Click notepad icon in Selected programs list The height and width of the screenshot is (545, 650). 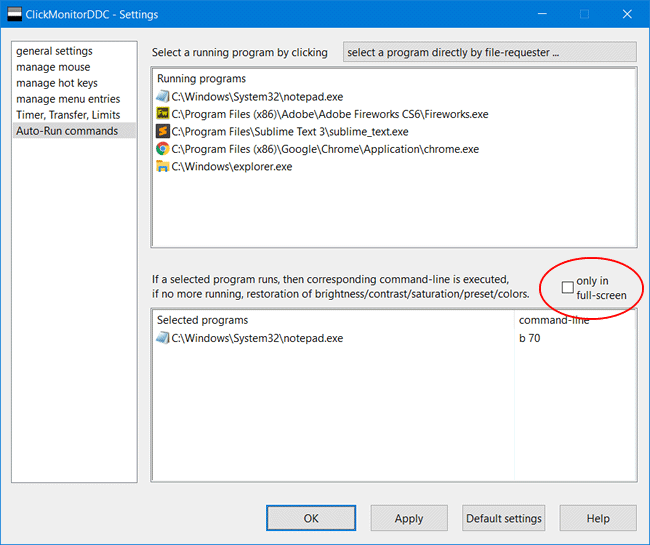163,338
